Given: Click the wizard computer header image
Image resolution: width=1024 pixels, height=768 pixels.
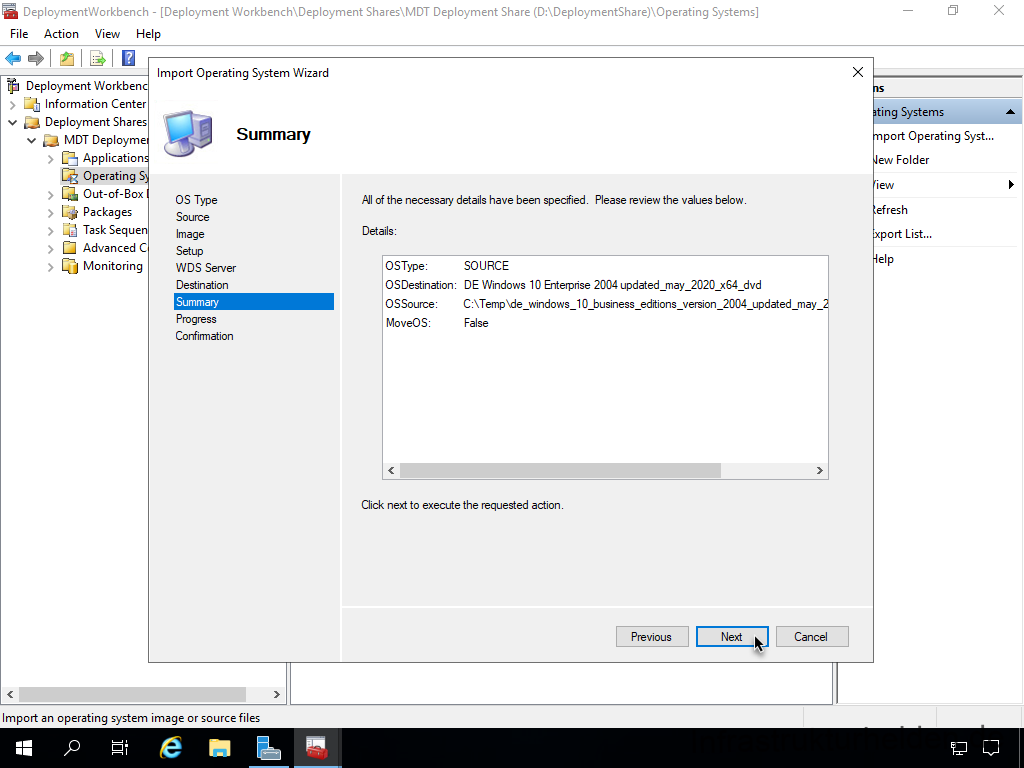Looking at the screenshot, I should 188,133.
